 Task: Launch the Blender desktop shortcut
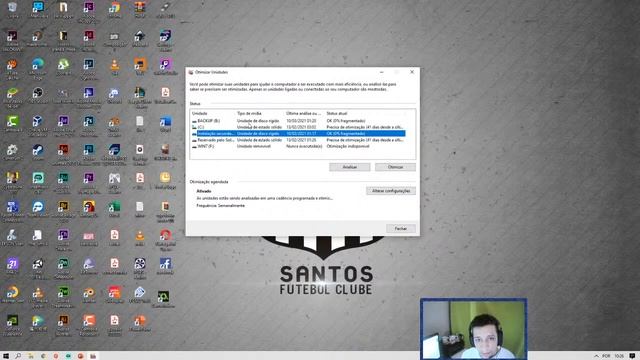click(x=89, y=294)
